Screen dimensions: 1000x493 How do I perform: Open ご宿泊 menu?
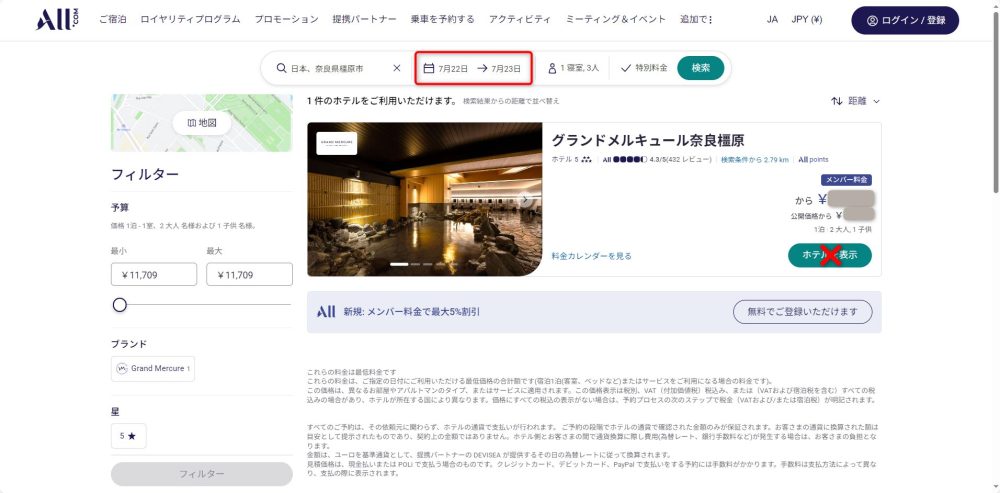113,20
